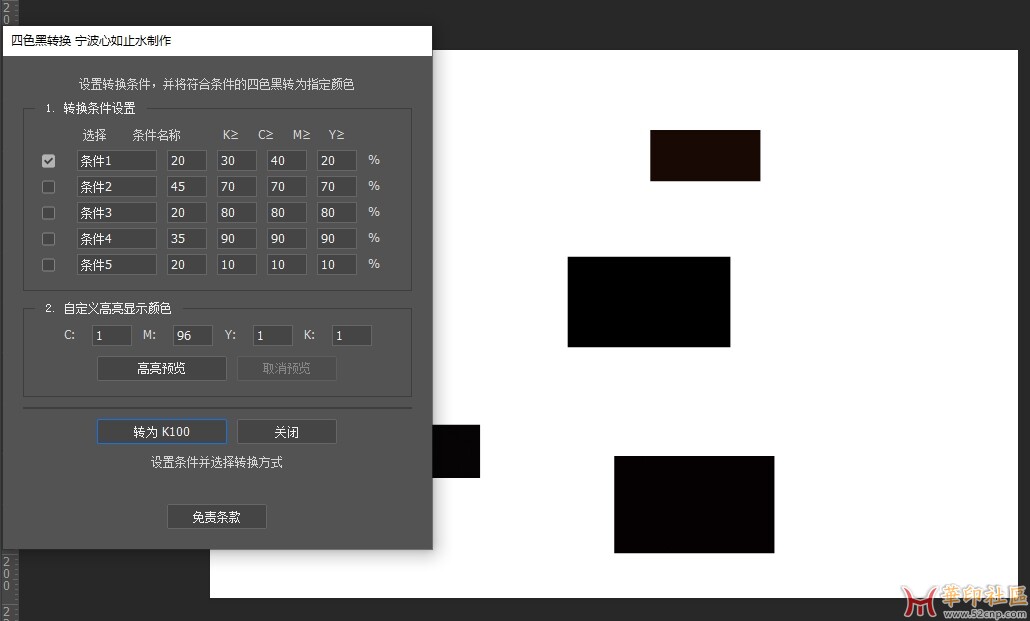Image resolution: width=1030 pixels, height=621 pixels.
Task: Focus the Y value field of 条件5
Action: point(336,265)
